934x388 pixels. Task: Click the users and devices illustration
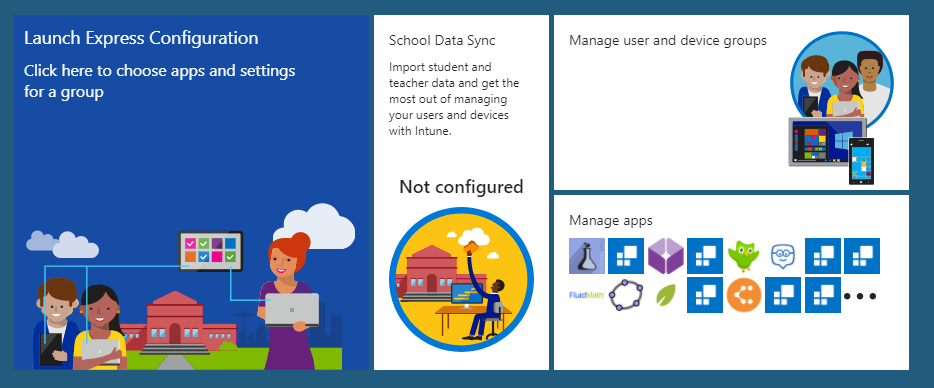840,107
